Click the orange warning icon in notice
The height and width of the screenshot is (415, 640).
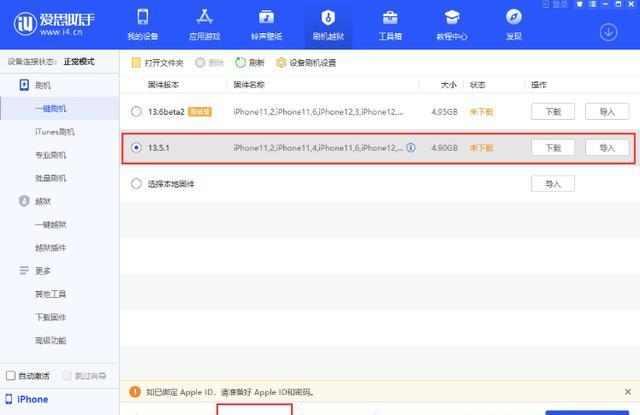click(x=135, y=392)
